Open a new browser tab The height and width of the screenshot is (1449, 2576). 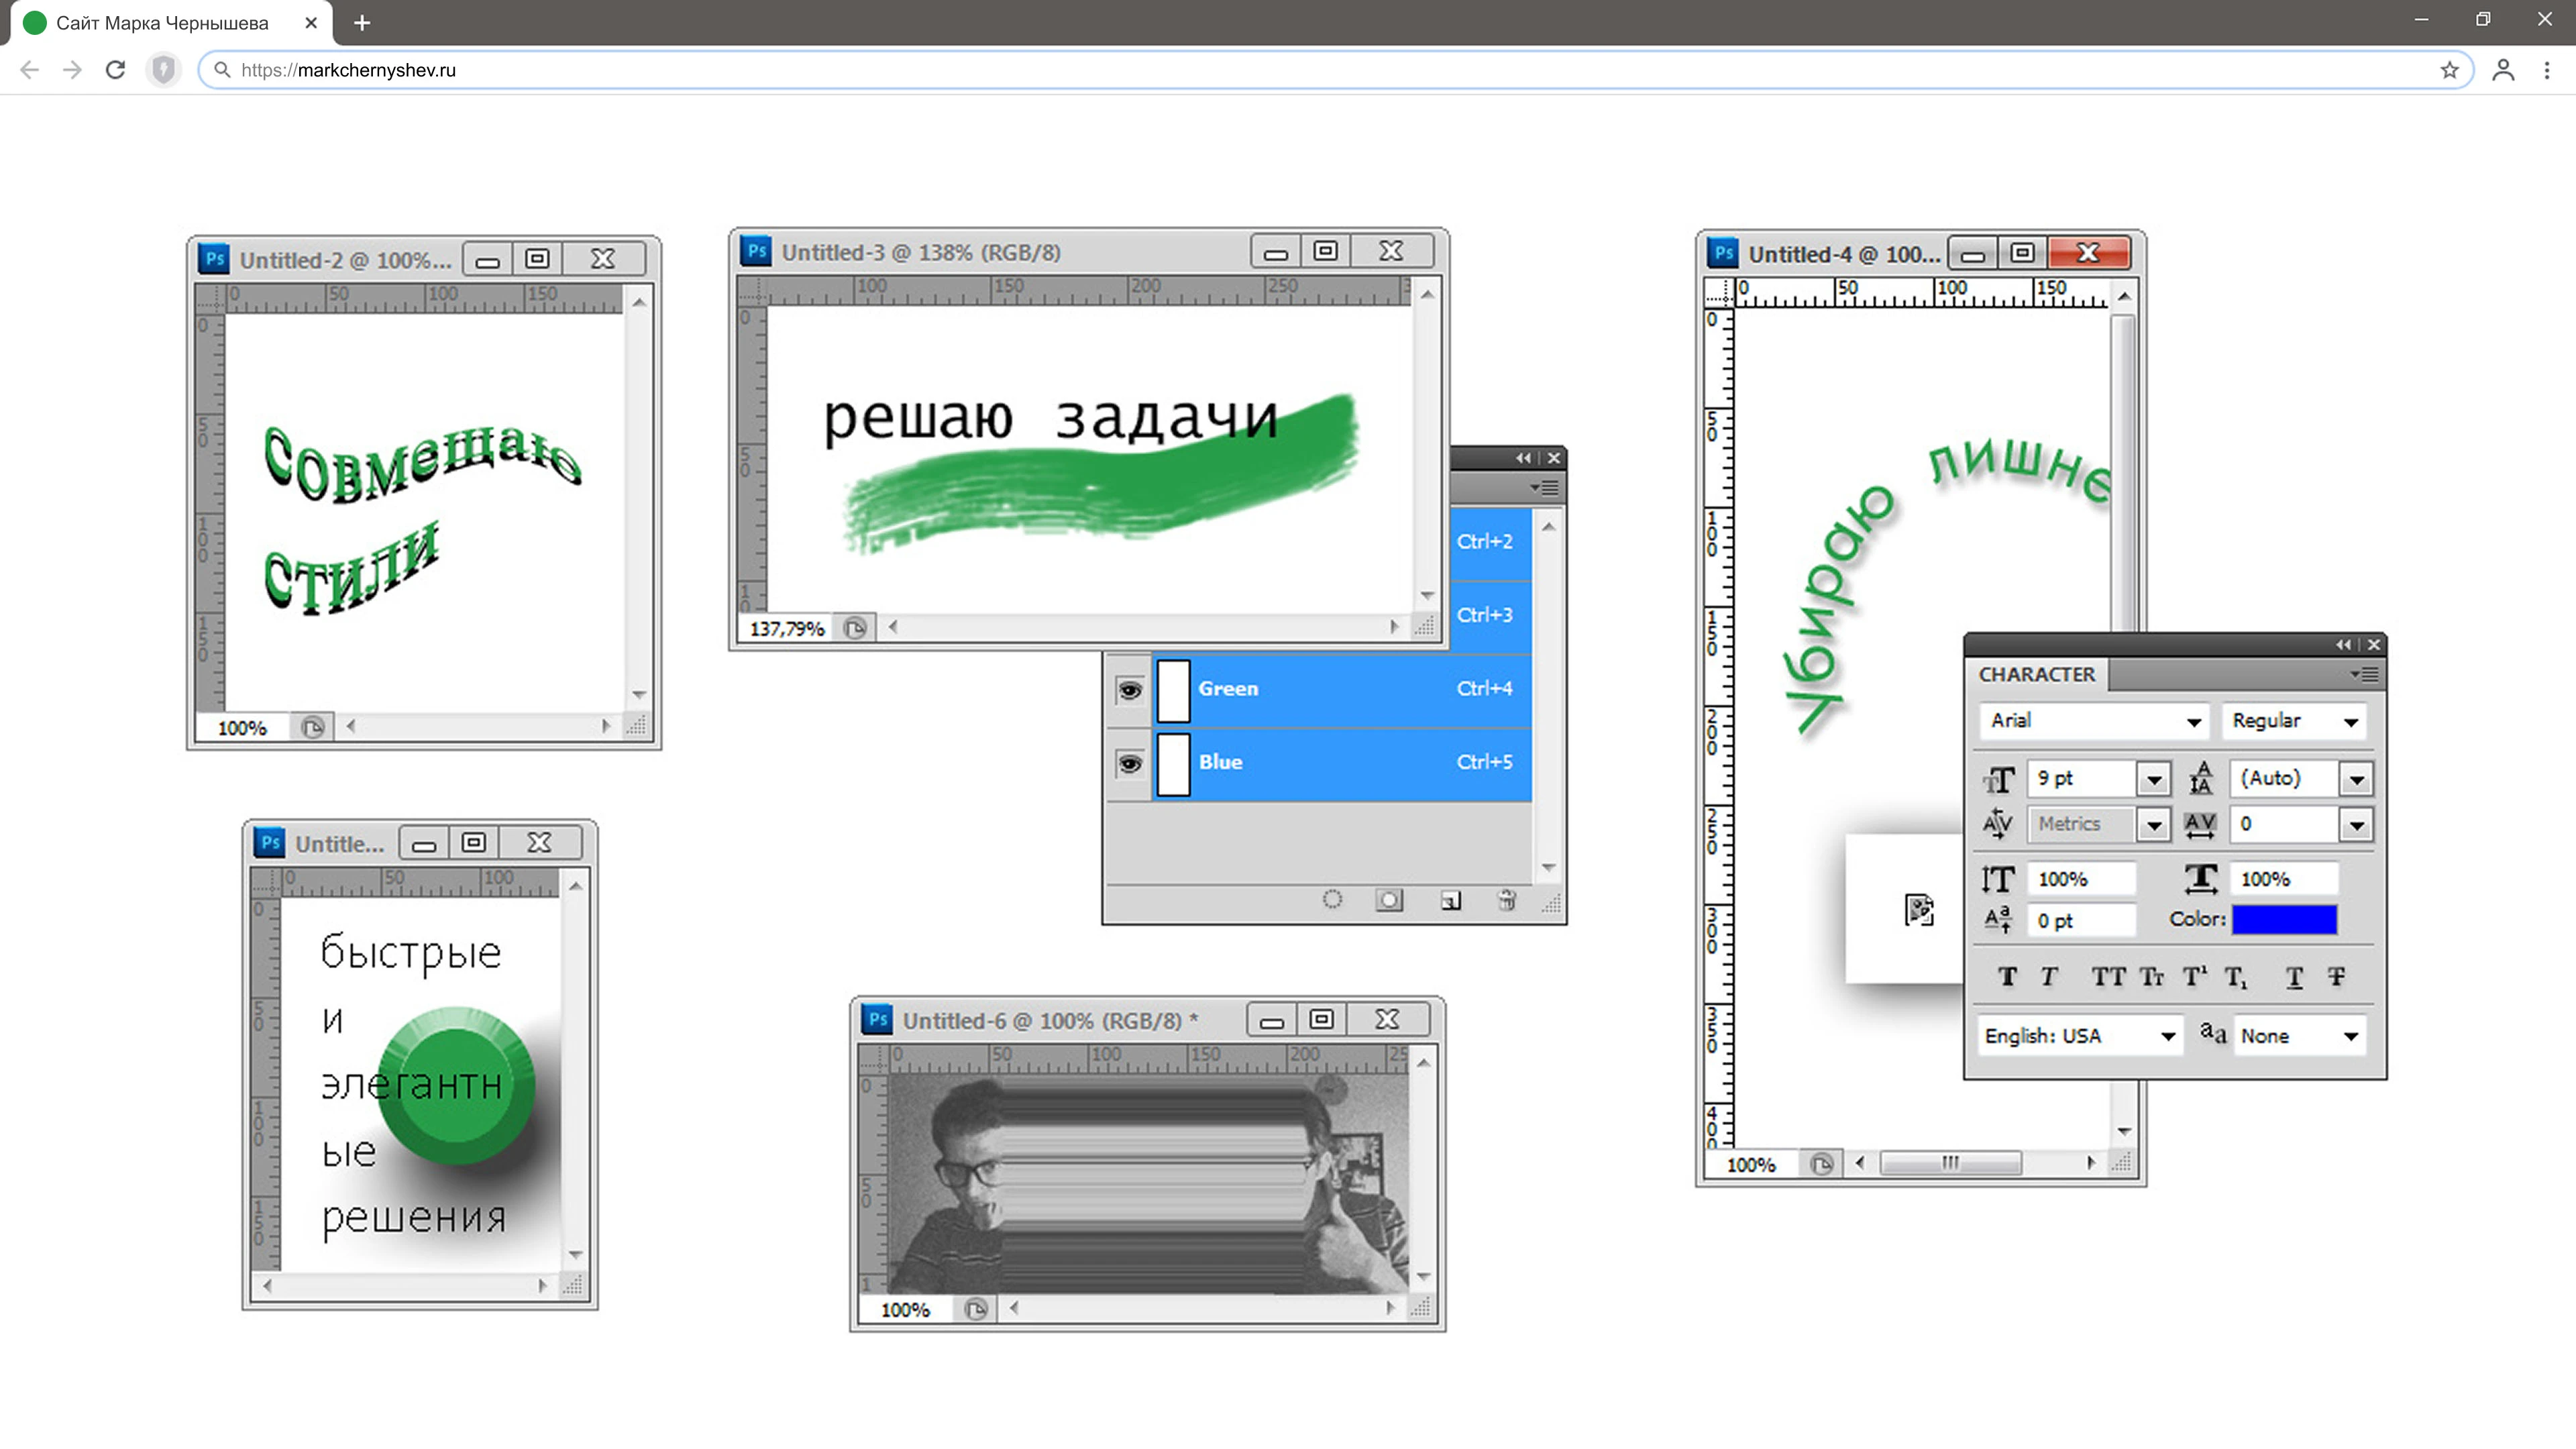pyautogui.click(x=362, y=23)
